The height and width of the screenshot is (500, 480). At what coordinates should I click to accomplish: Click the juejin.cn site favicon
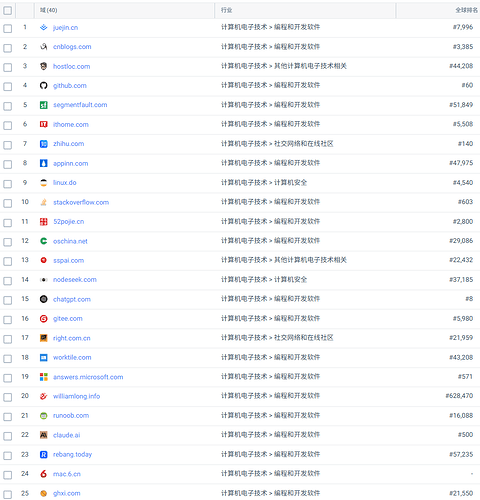coord(44,27)
